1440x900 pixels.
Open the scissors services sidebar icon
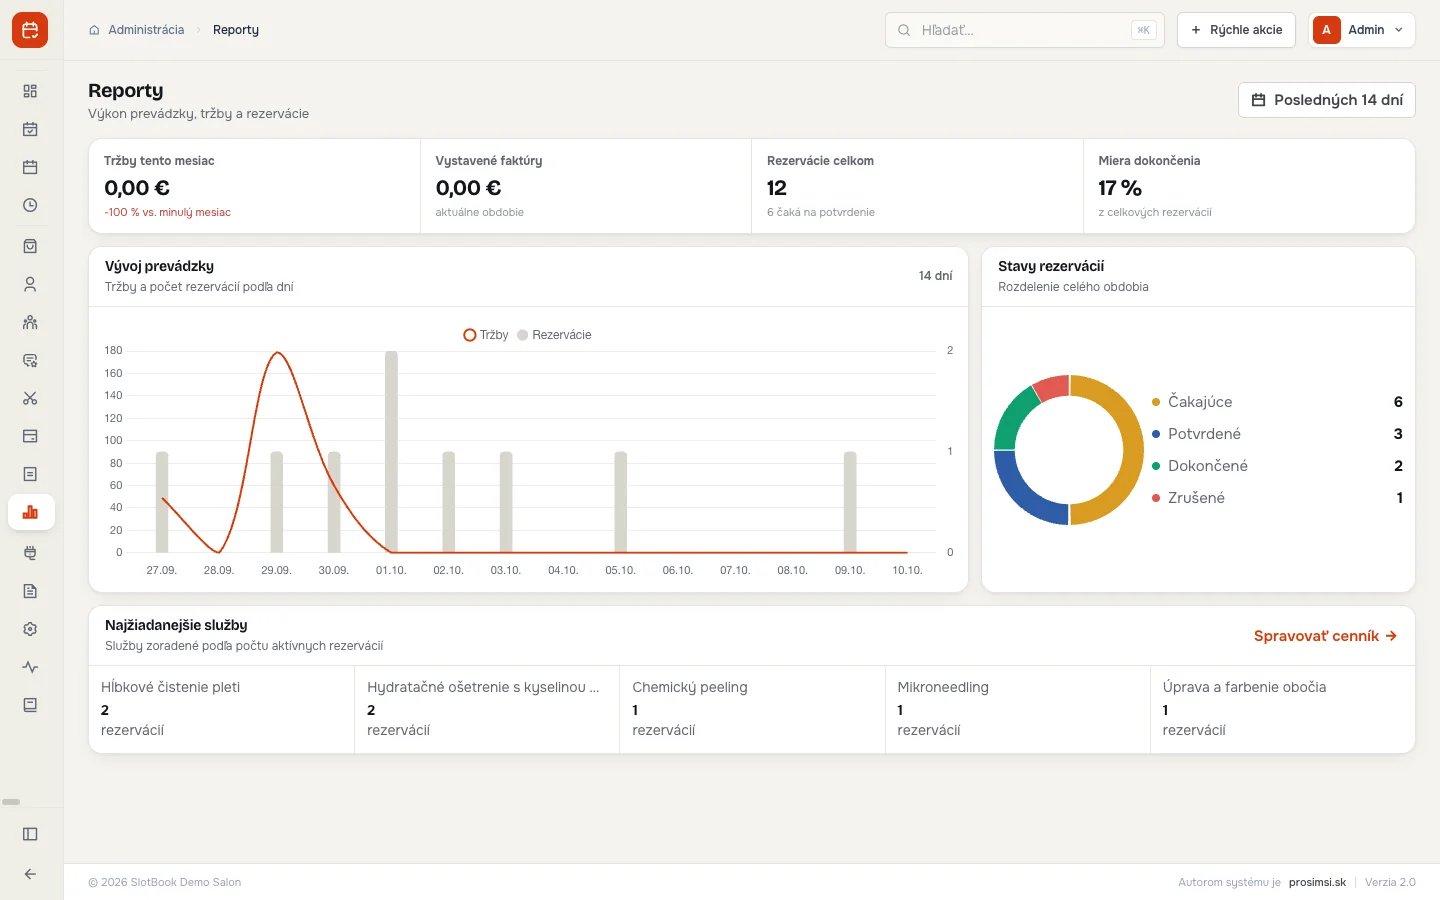click(x=30, y=398)
